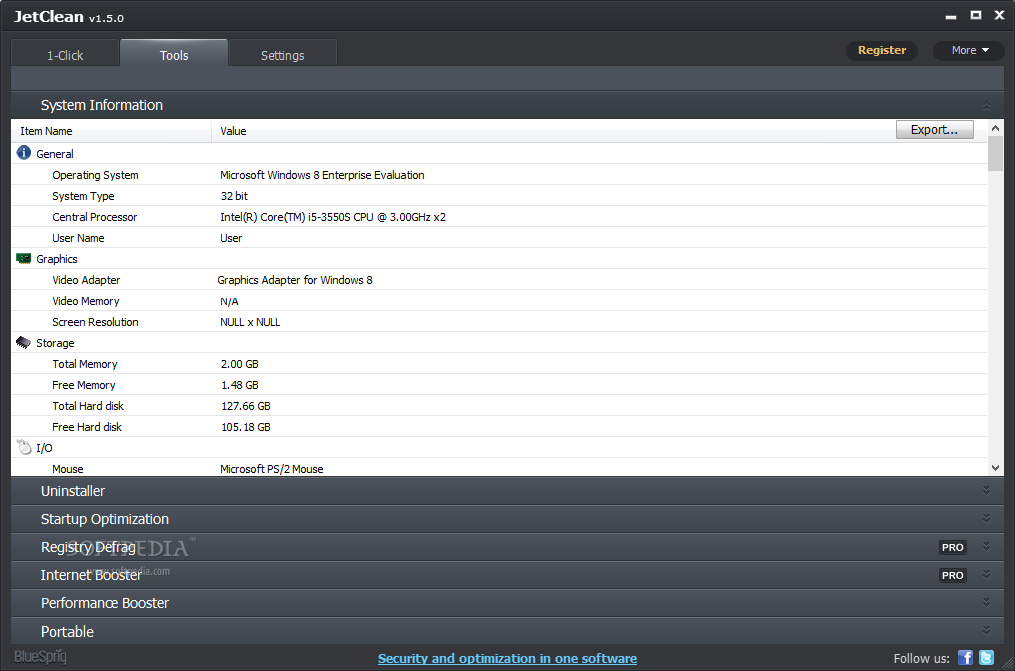
Task: Select the Free Memory row
Action: pos(499,384)
